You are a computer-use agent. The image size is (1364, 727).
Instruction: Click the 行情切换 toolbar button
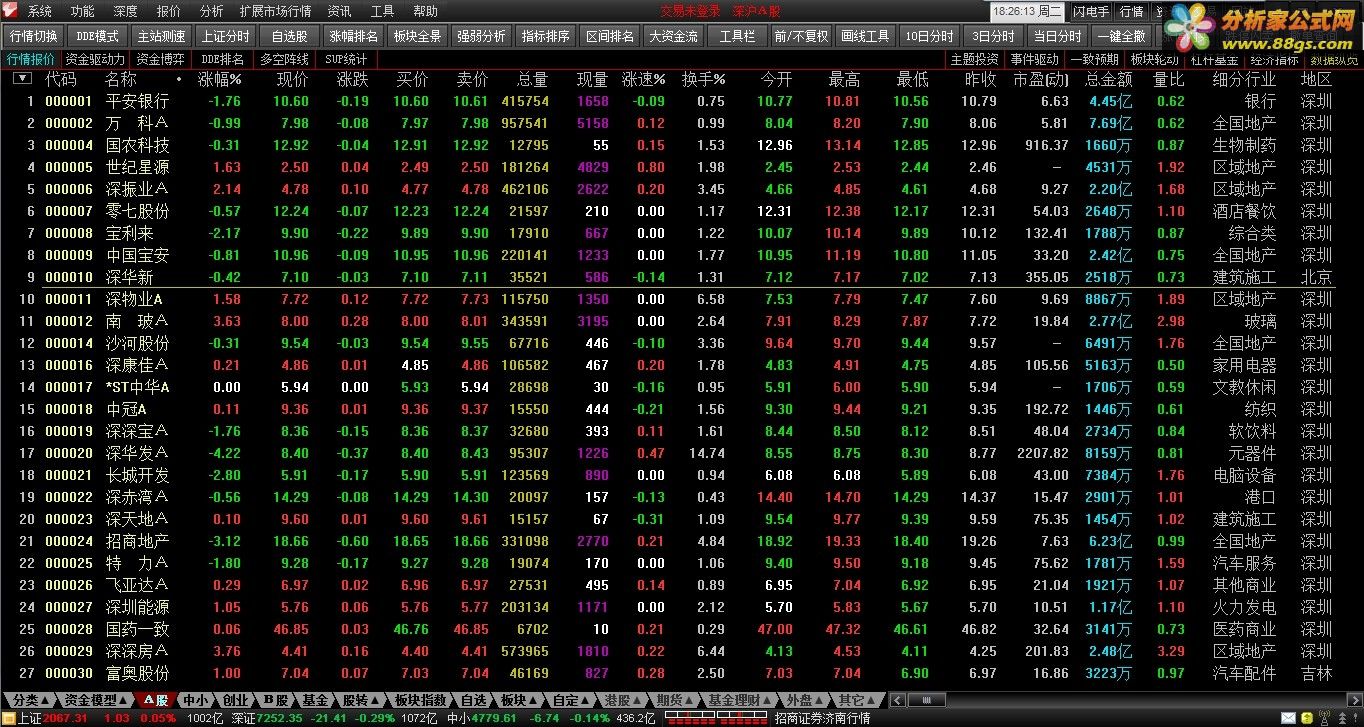pos(33,36)
